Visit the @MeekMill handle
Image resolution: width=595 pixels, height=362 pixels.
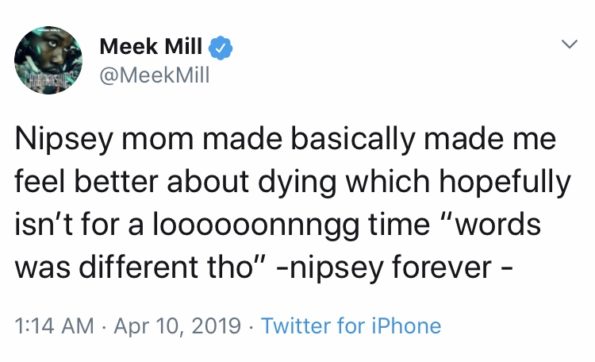coord(154,76)
